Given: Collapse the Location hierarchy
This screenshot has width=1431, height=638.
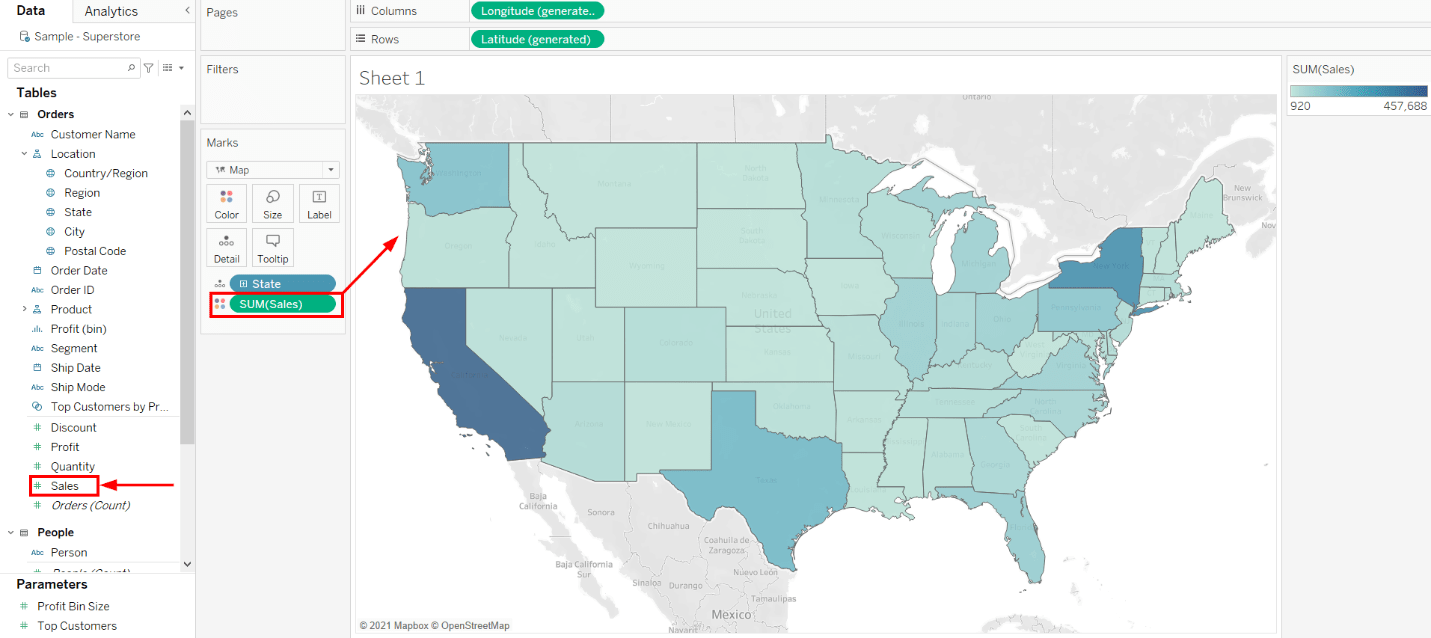Looking at the screenshot, I should (x=24, y=154).
